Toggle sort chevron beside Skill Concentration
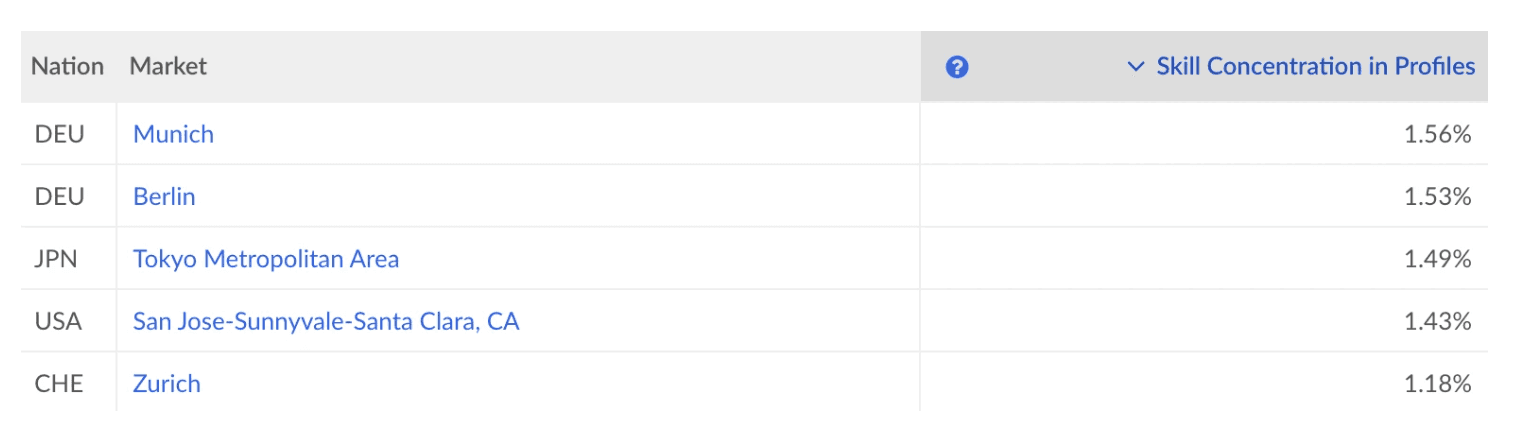Viewport: 1514px width, 440px height. [1135, 67]
